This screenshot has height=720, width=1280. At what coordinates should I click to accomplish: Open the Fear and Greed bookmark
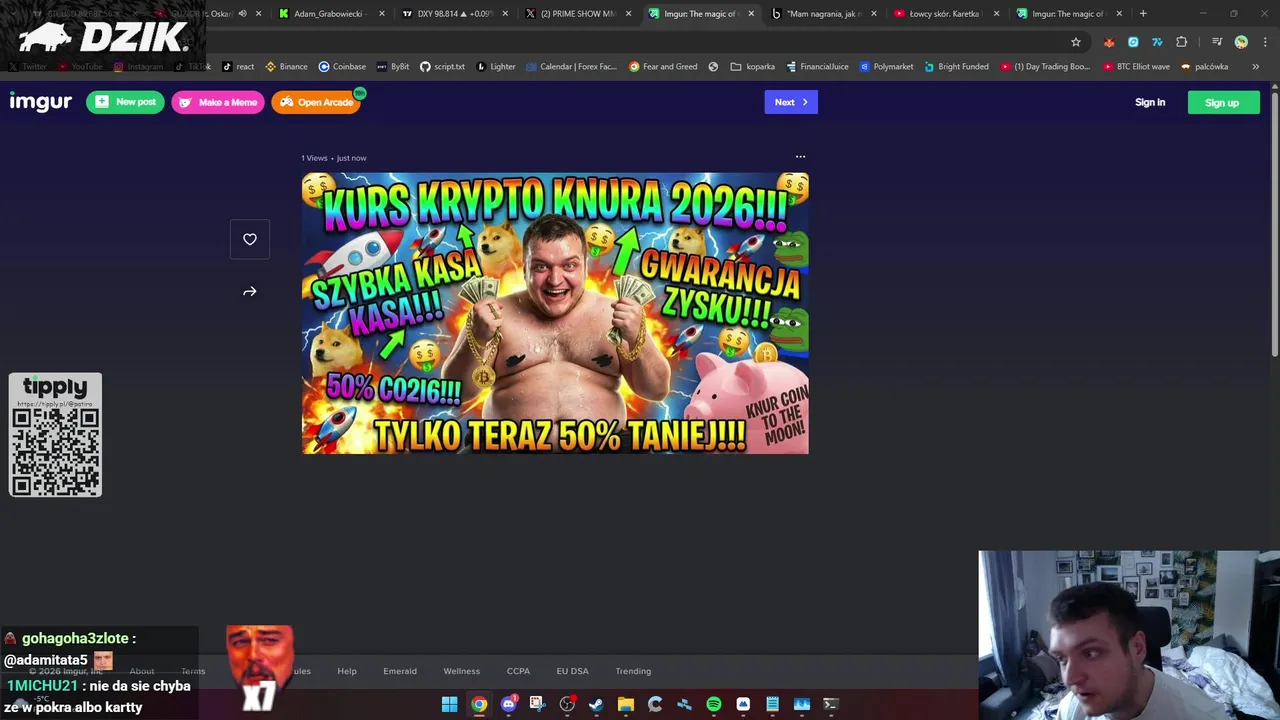pos(663,67)
